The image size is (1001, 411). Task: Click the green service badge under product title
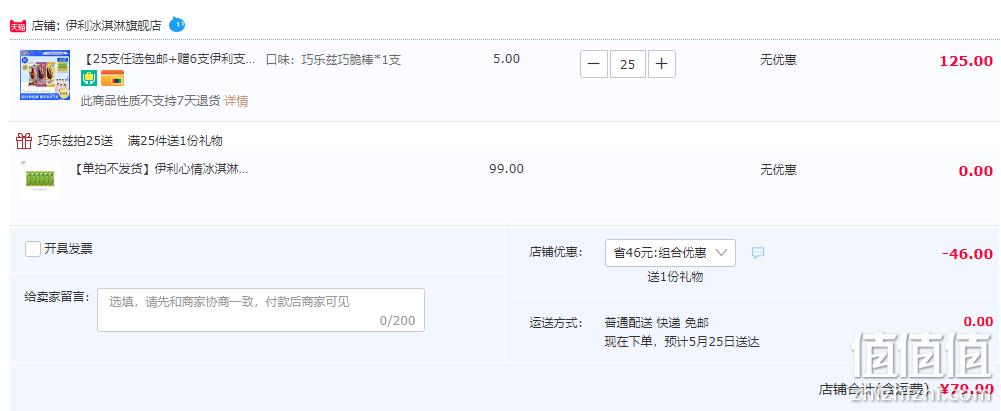(89, 78)
